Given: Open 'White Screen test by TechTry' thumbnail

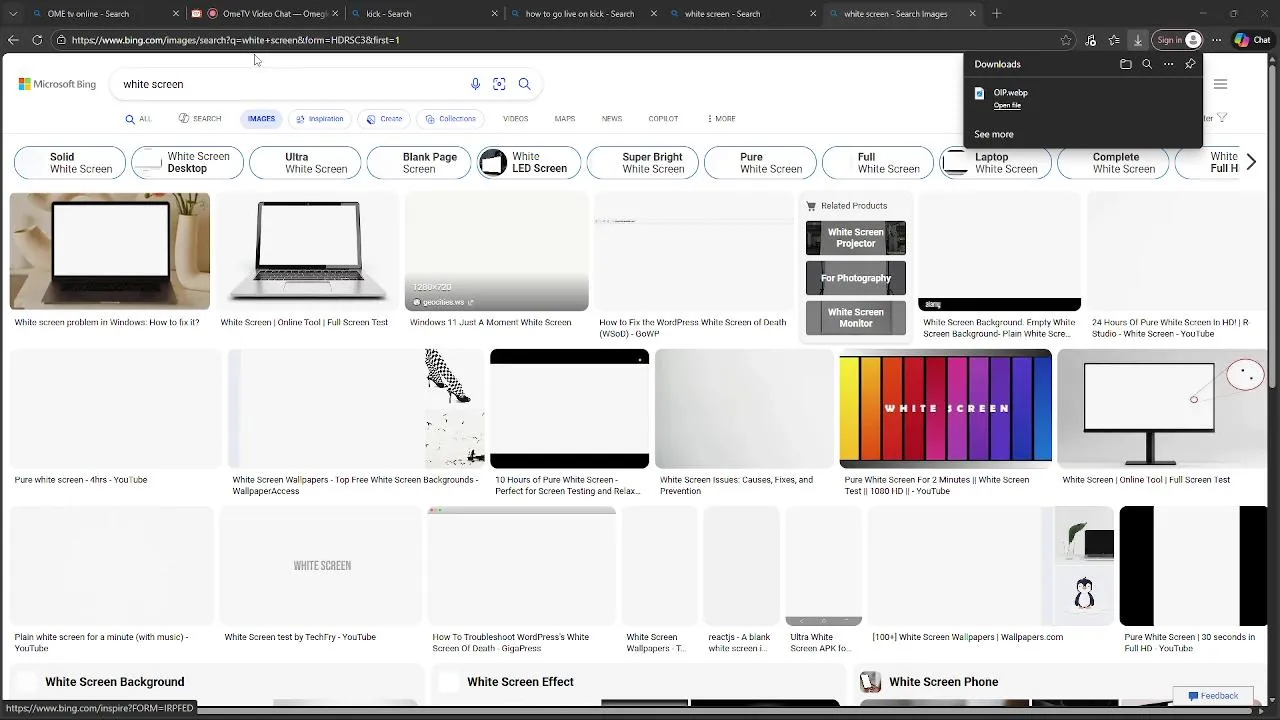Looking at the screenshot, I should [x=320, y=565].
